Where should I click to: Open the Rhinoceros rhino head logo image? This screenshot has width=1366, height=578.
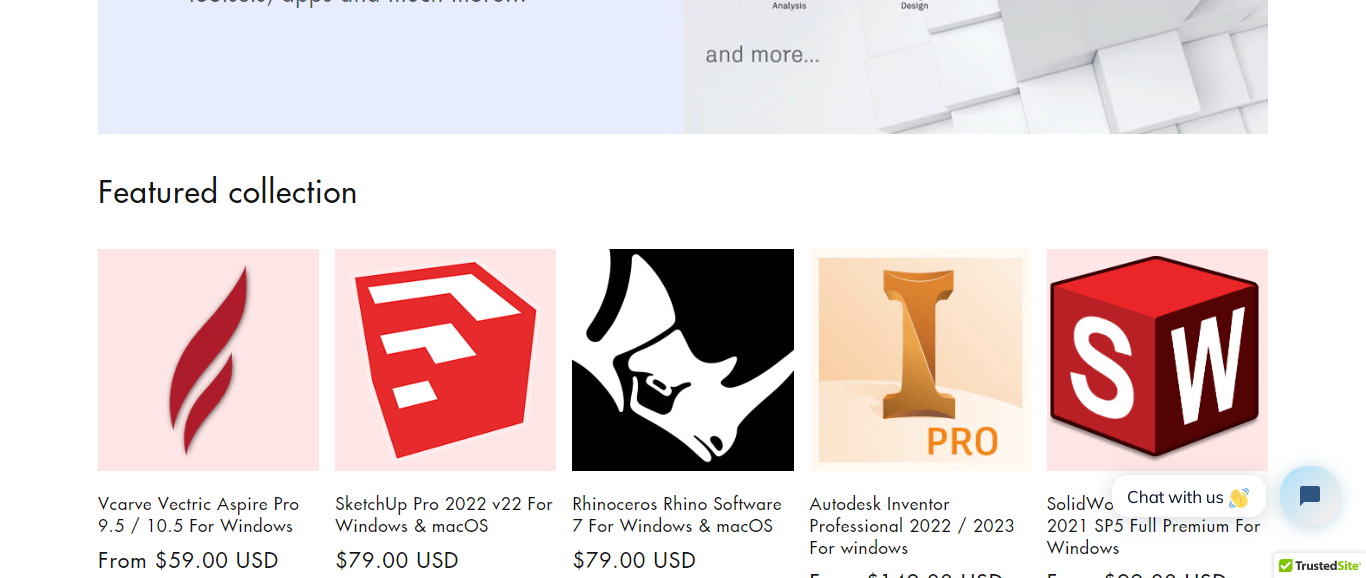pos(683,360)
